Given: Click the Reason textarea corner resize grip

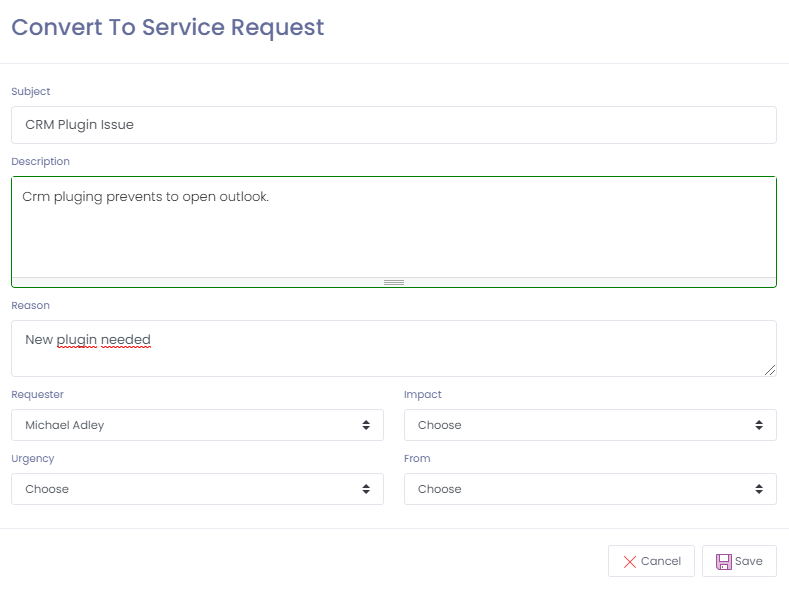Looking at the screenshot, I should (770, 370).
